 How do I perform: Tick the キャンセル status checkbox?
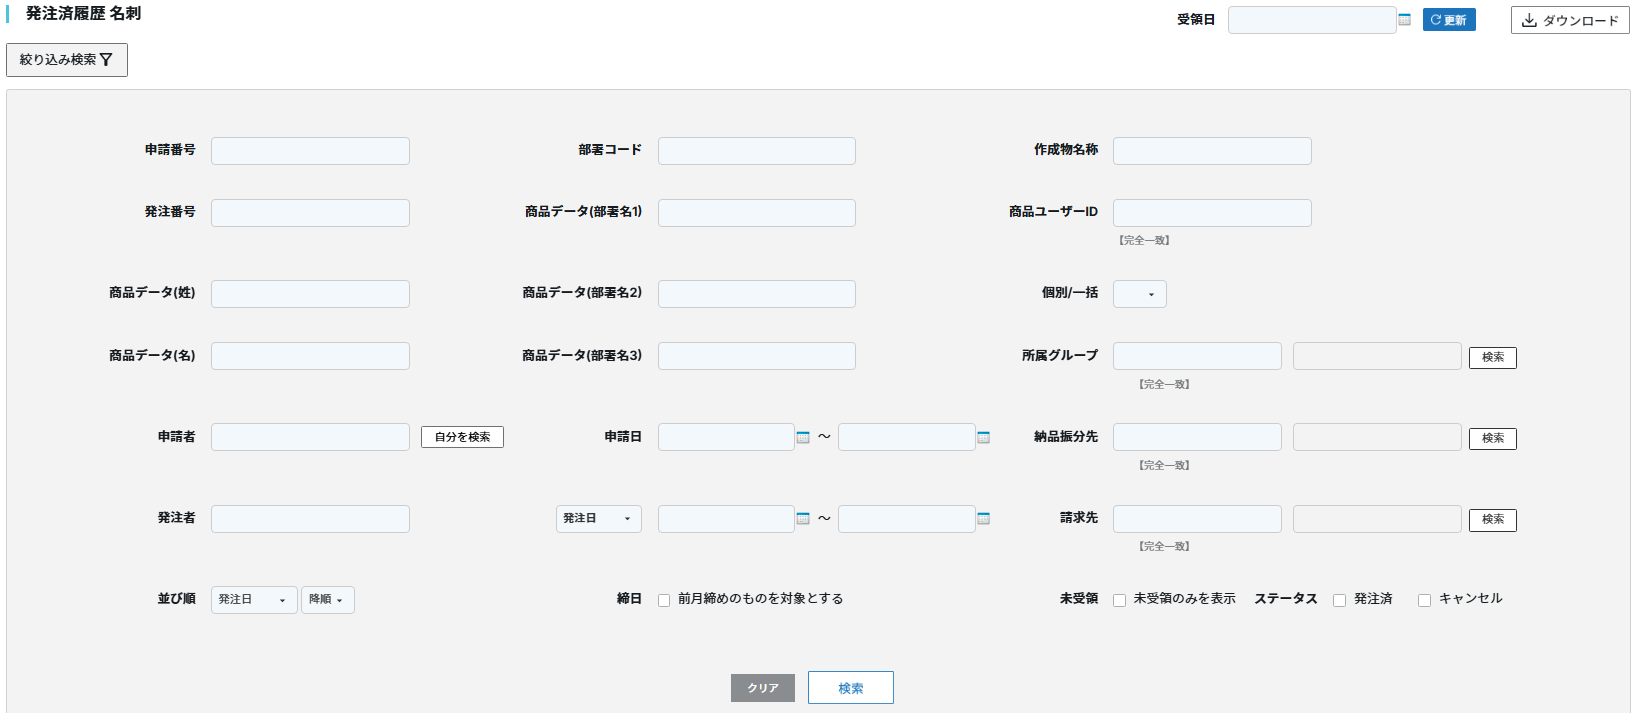1424,600
